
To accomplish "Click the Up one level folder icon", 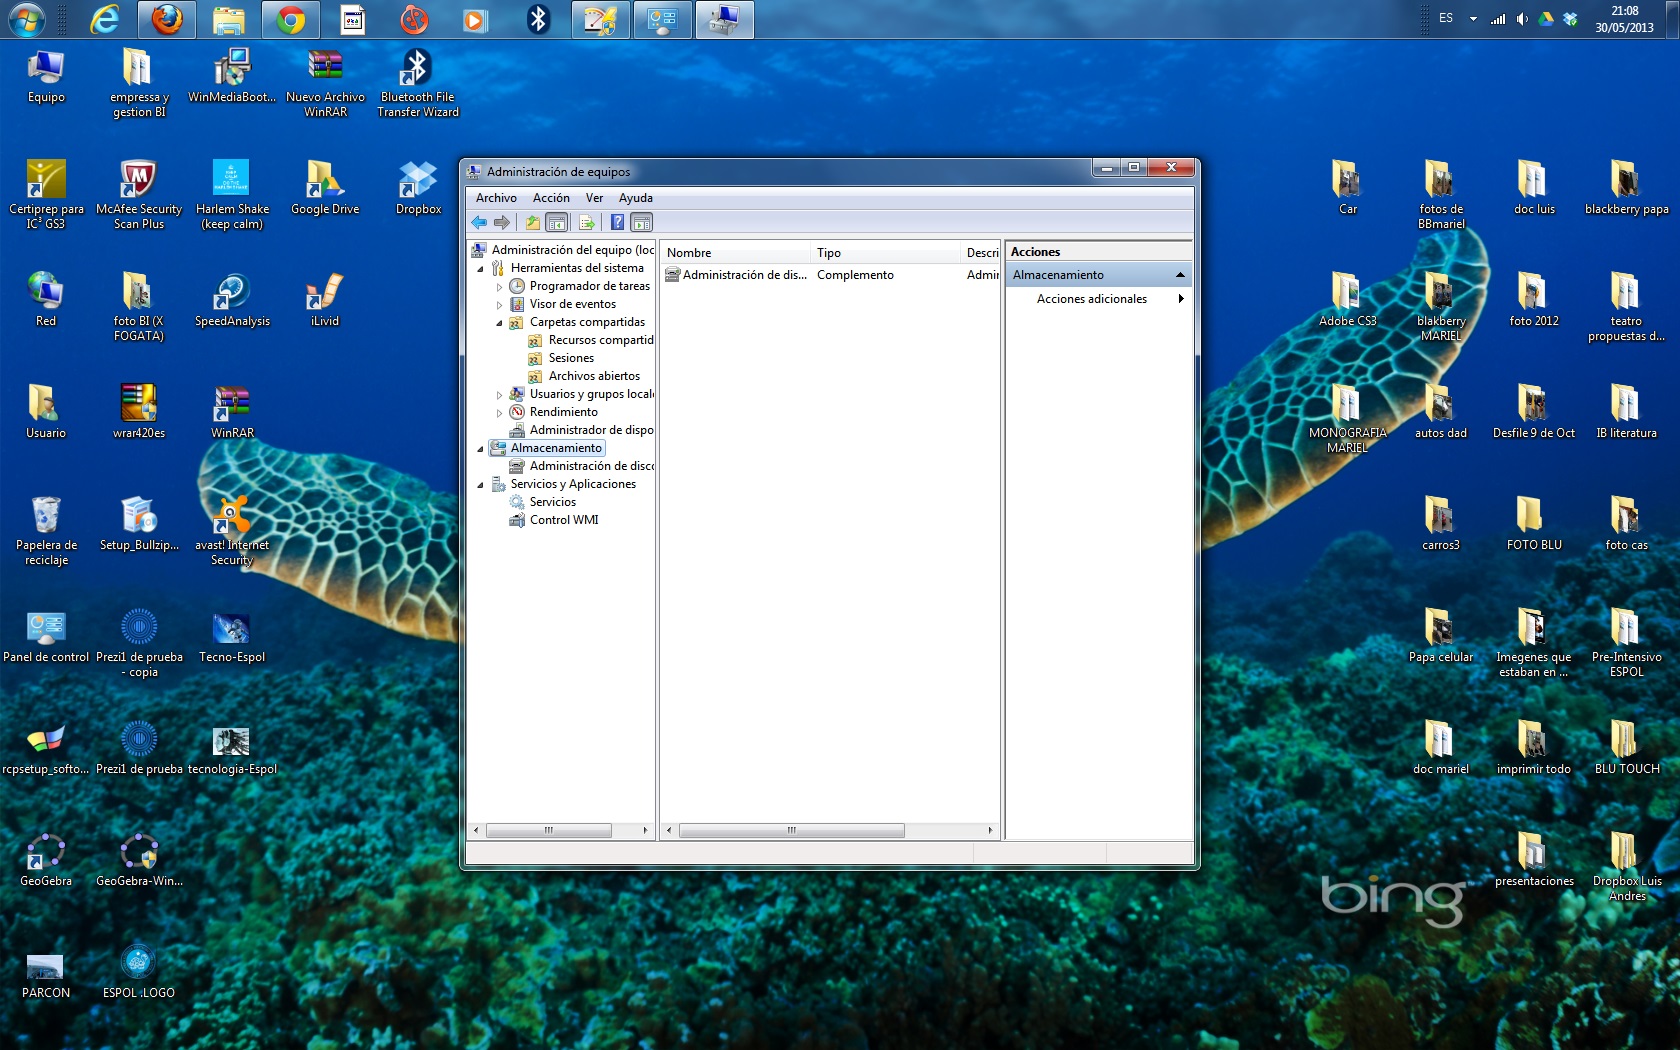I will tap(532, 223).
